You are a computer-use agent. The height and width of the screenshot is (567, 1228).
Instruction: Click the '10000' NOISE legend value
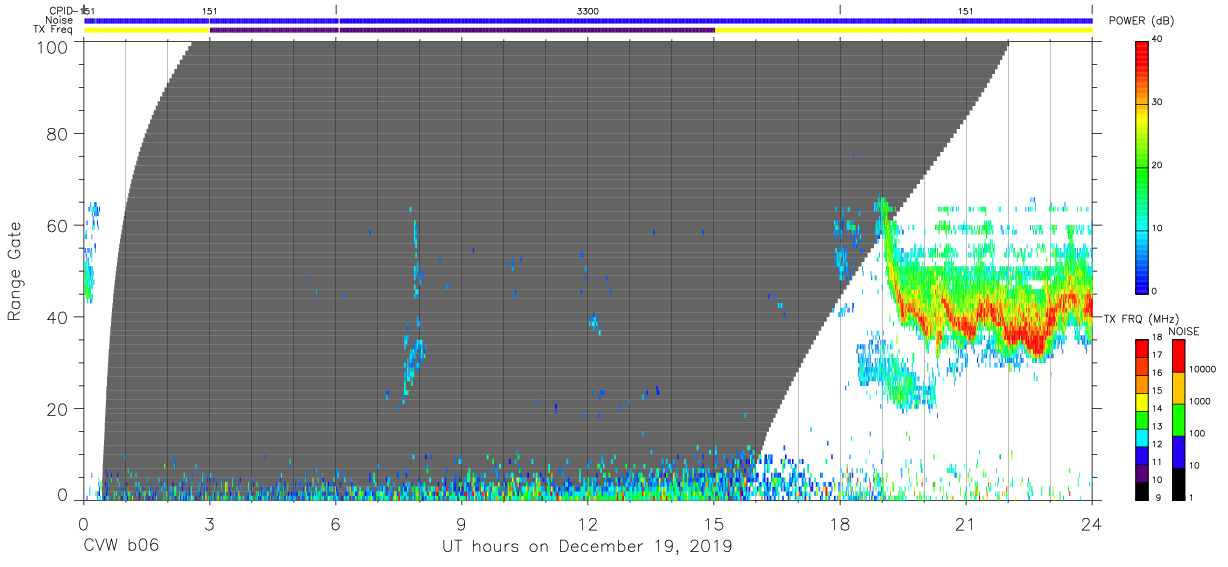coord(1201,370)
